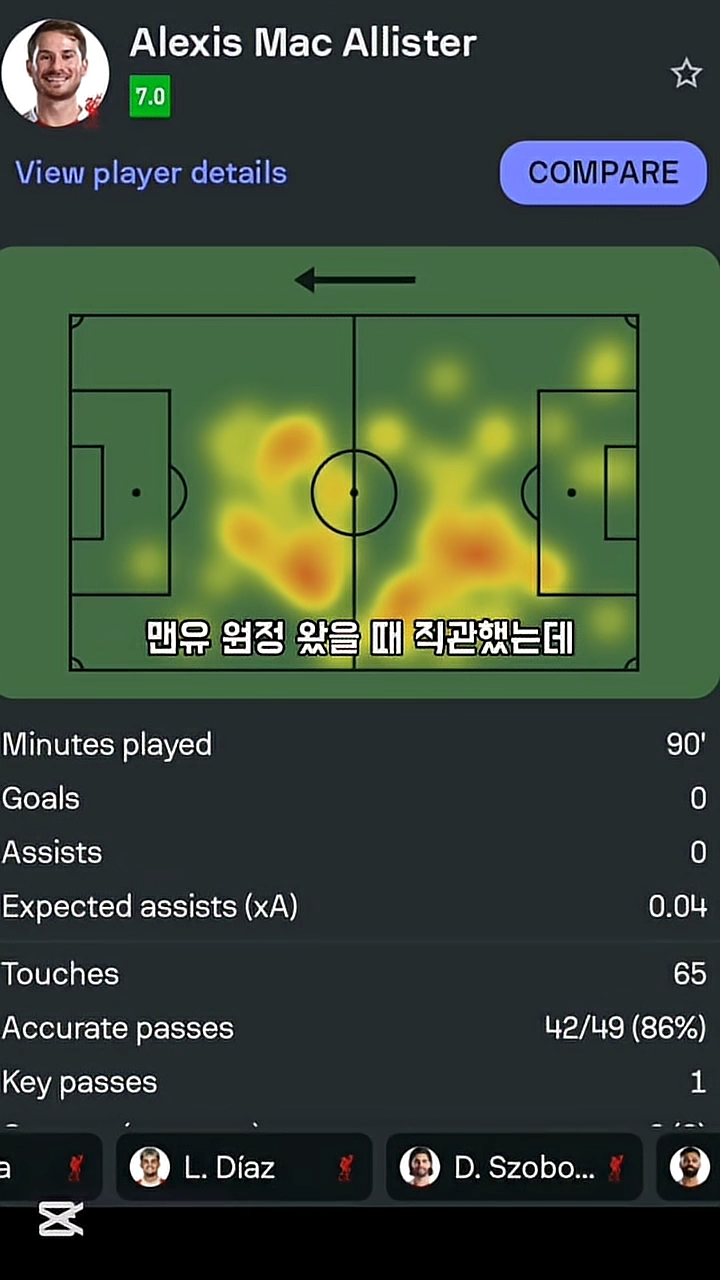Click the 7.0 rating badge
Screen dimensions: 720x1280
tap(150, 96)
